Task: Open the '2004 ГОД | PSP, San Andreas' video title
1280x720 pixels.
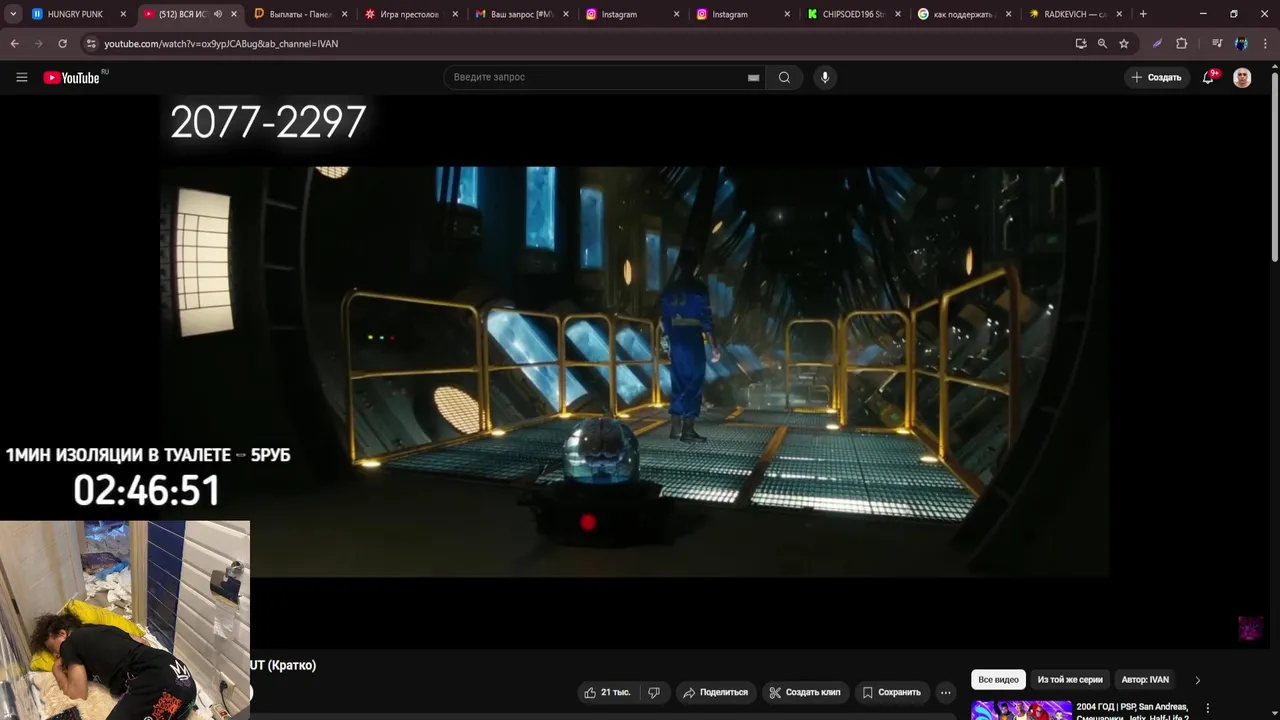Action: 1132,711
